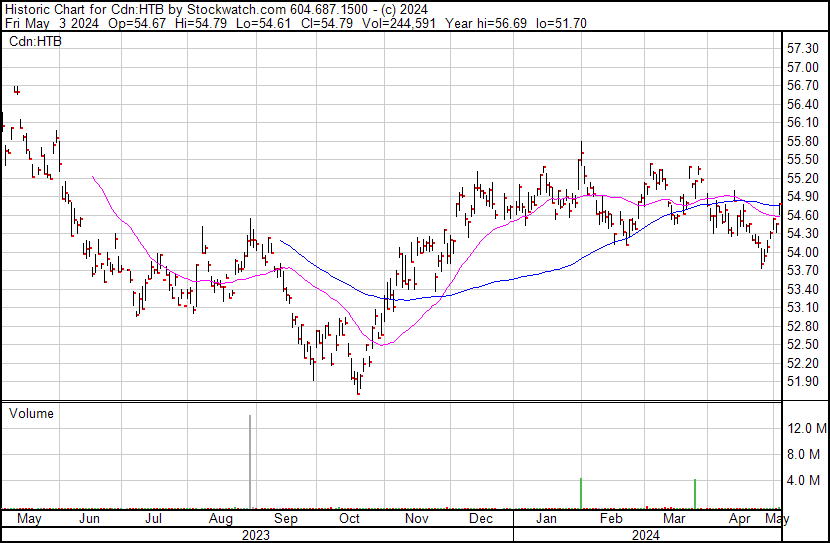This screenshot has height=543, width=830.
Task: Click the 12.0 M volume axis label
Action: (x=806, y=428)
